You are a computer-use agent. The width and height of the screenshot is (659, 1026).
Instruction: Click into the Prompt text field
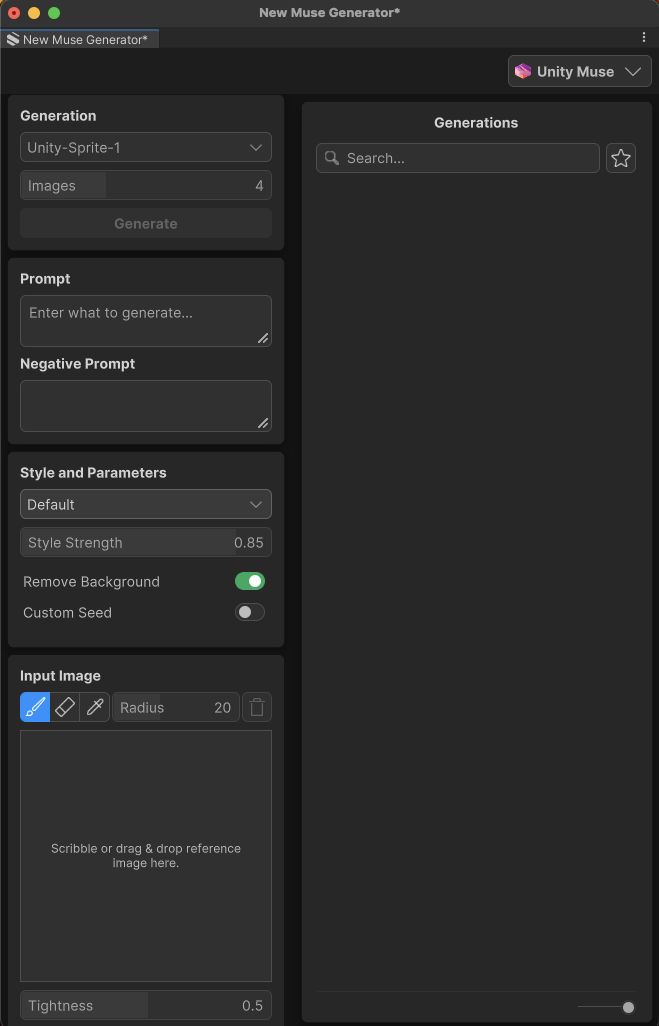tap(146, 321)
